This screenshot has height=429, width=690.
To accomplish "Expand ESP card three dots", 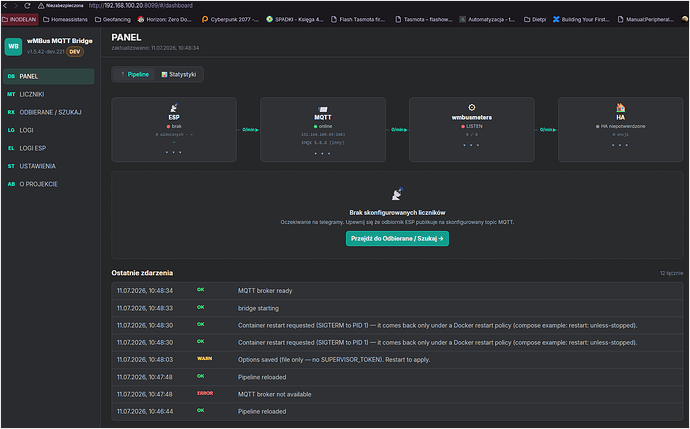I will tap(173, 152).
